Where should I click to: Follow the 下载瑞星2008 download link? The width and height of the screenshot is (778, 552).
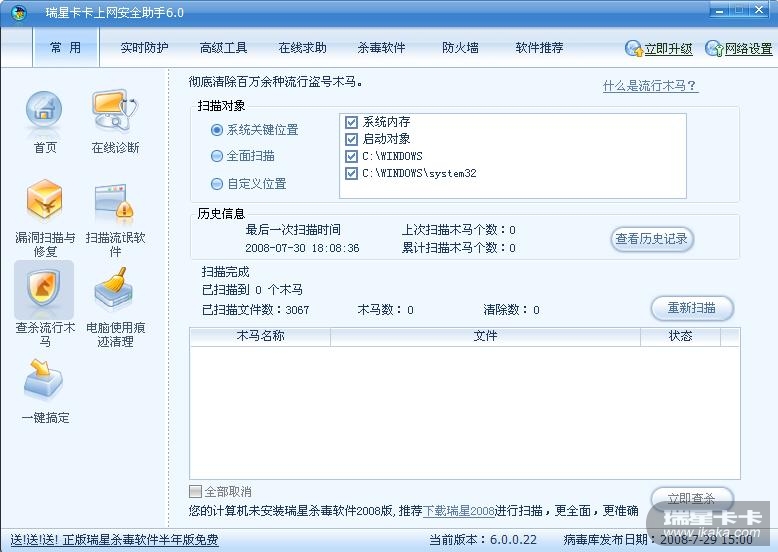point(458,510)
